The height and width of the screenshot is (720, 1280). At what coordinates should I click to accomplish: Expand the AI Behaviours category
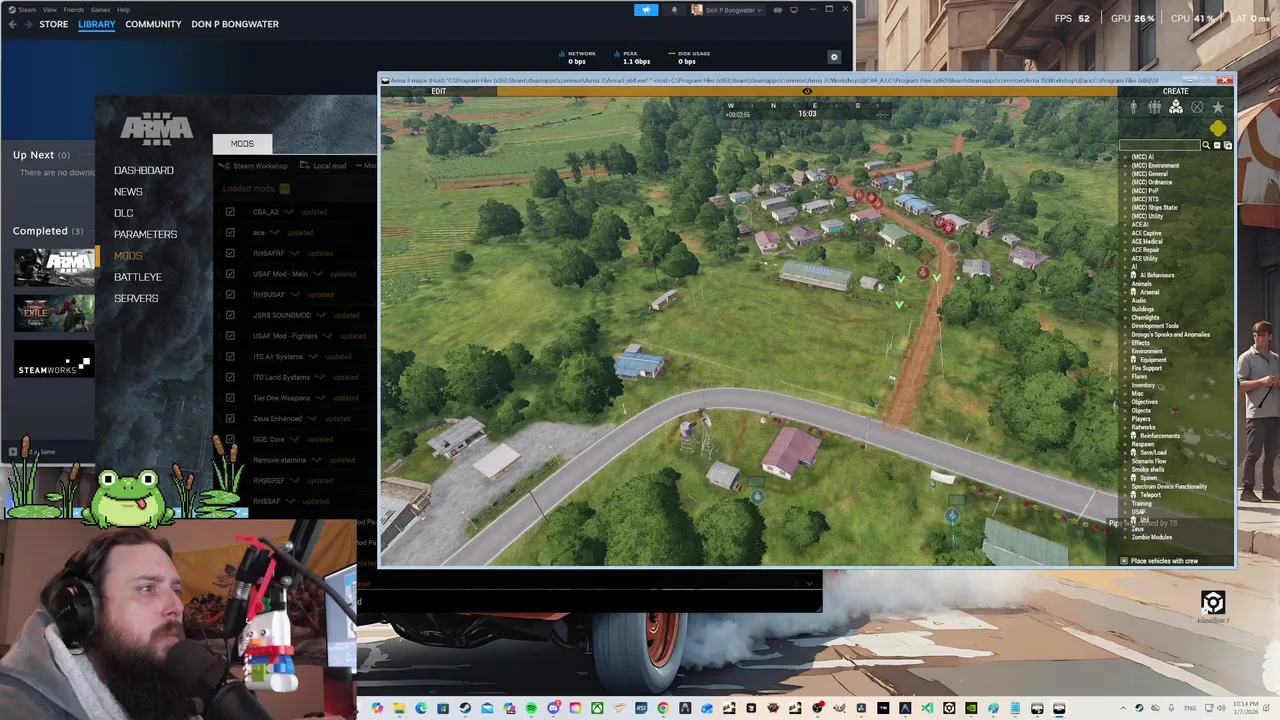click(x=1125, y=275)
